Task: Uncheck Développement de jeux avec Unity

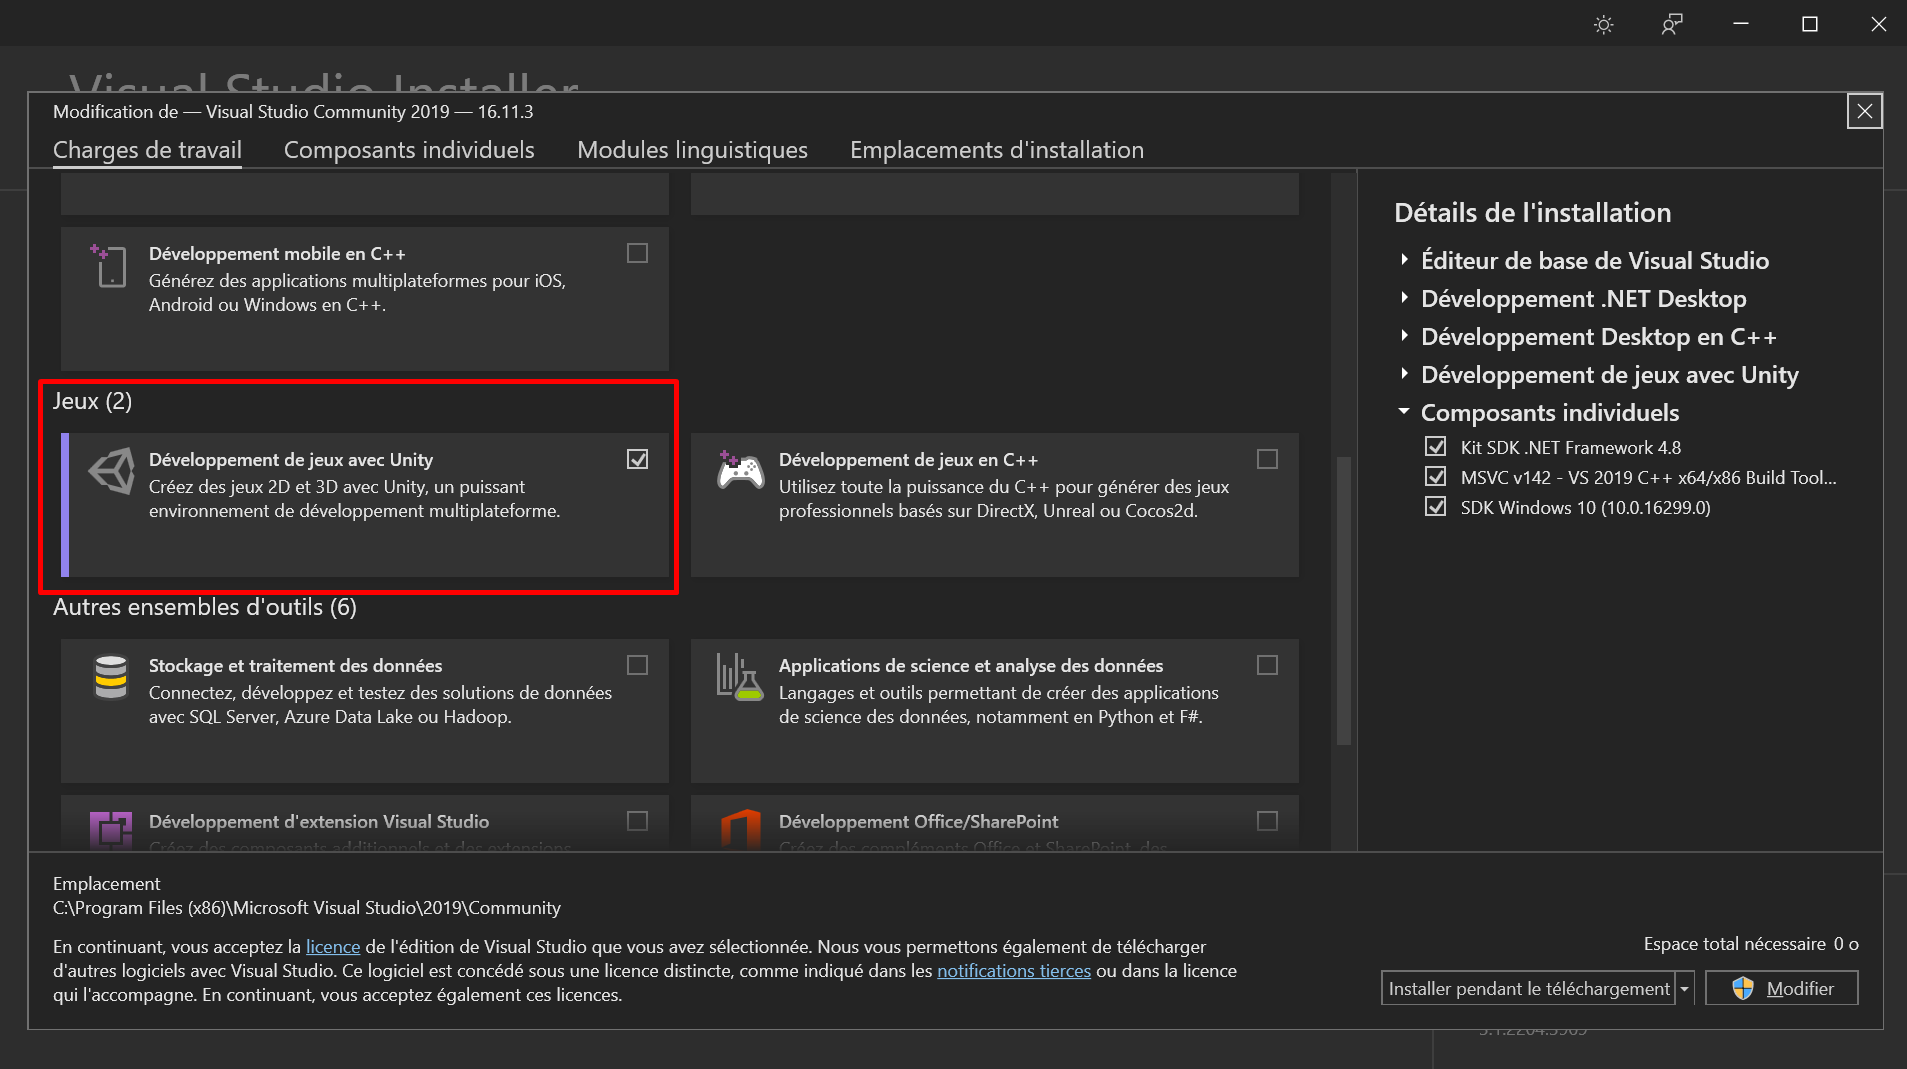Action: click(x=637, y=459)
